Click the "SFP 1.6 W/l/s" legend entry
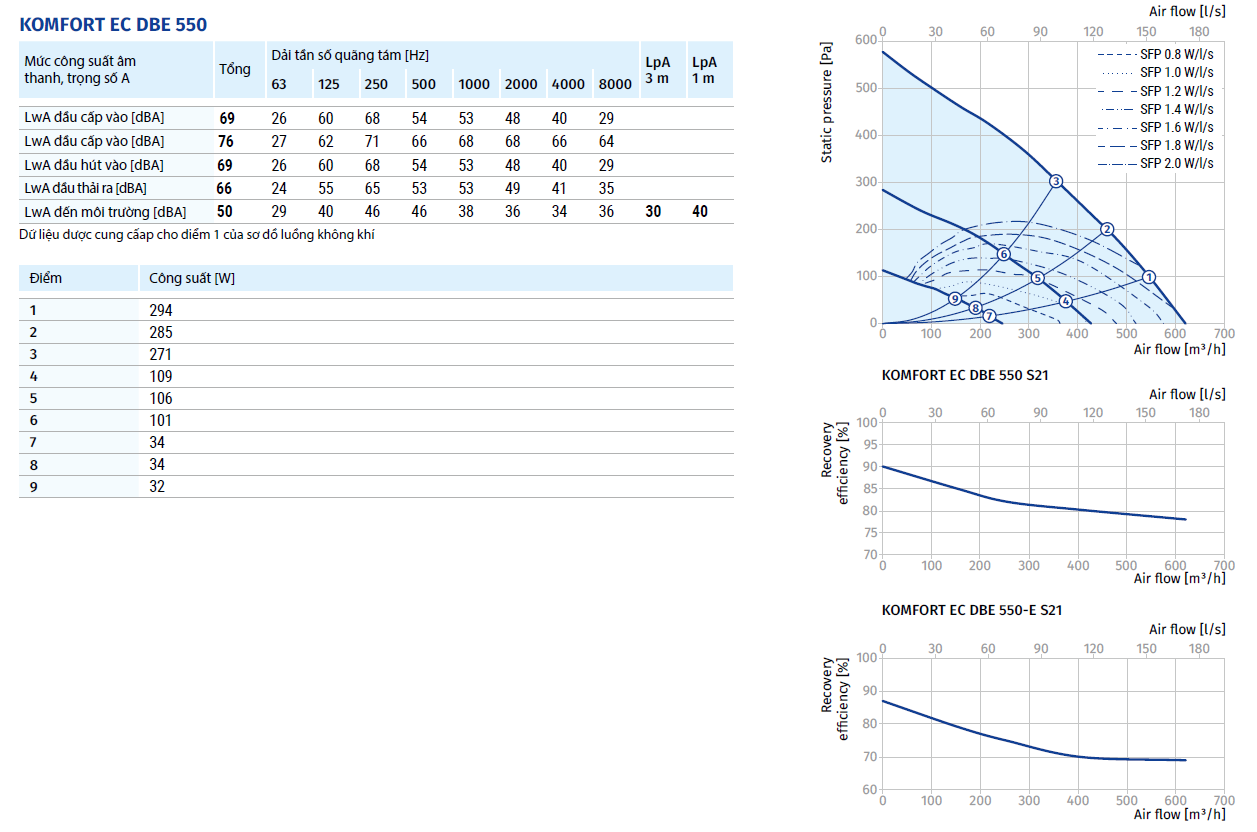 1156,127
